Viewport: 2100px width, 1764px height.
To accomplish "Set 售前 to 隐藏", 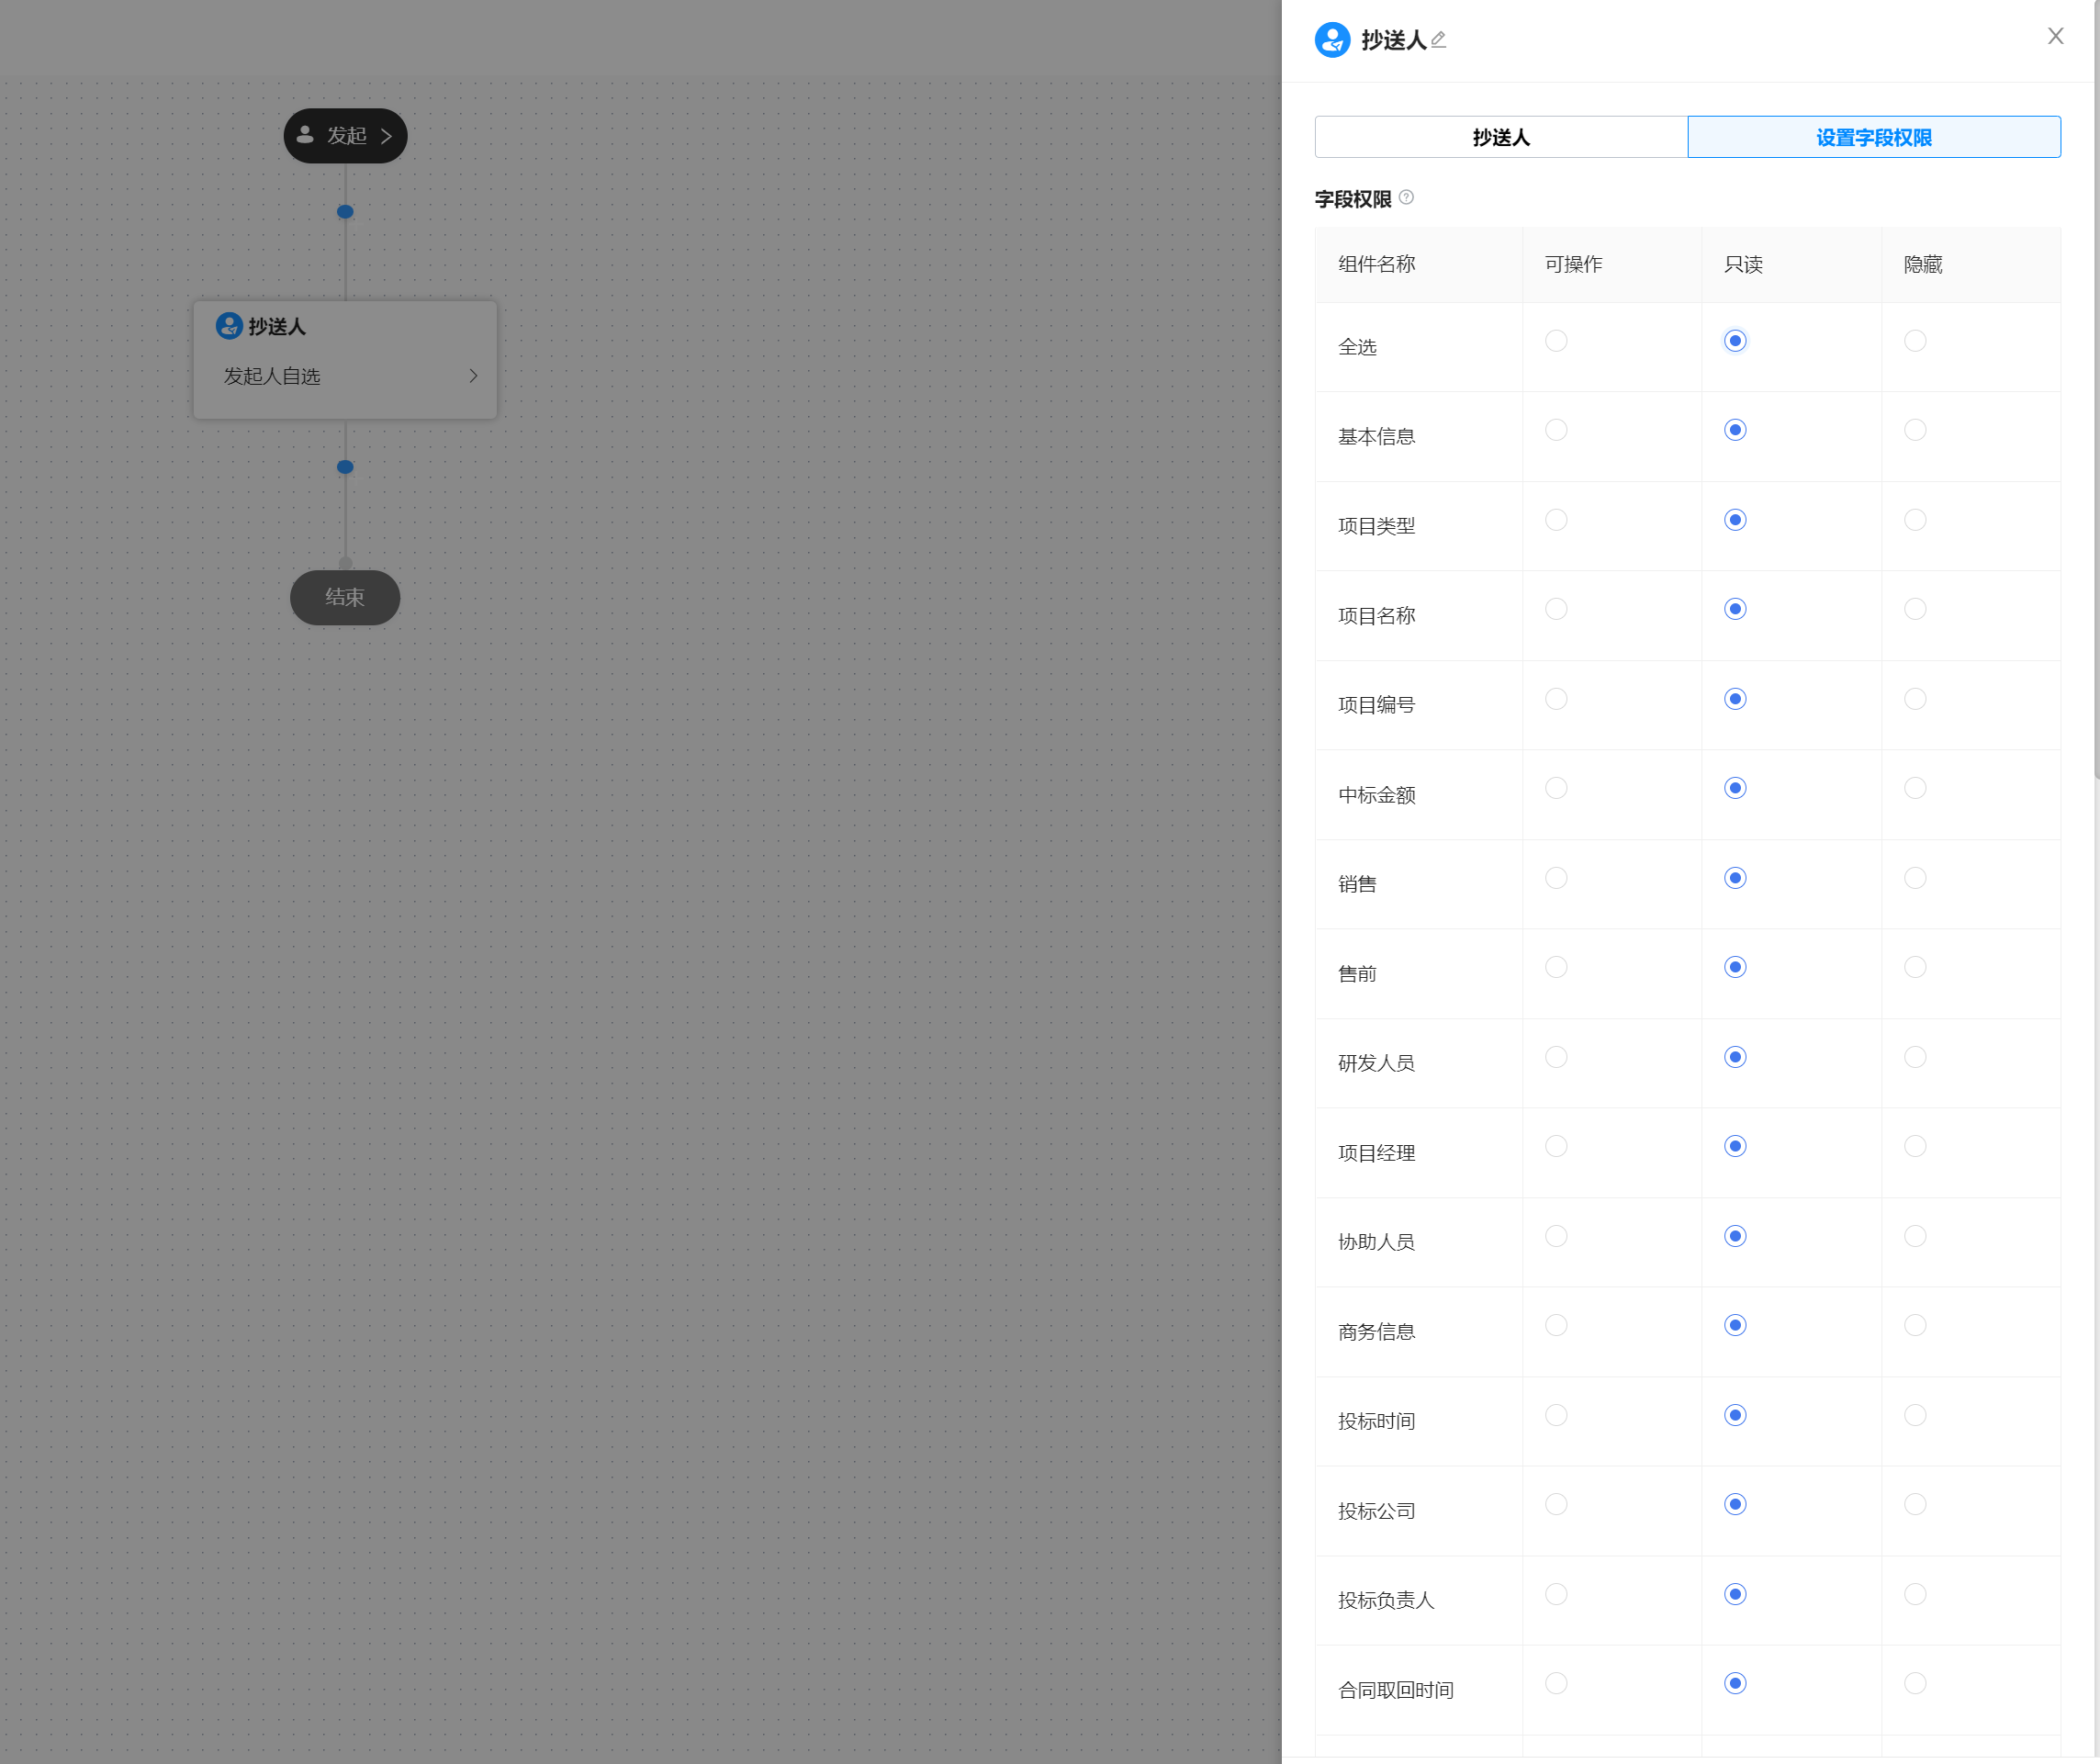I will coord(1915,967).
